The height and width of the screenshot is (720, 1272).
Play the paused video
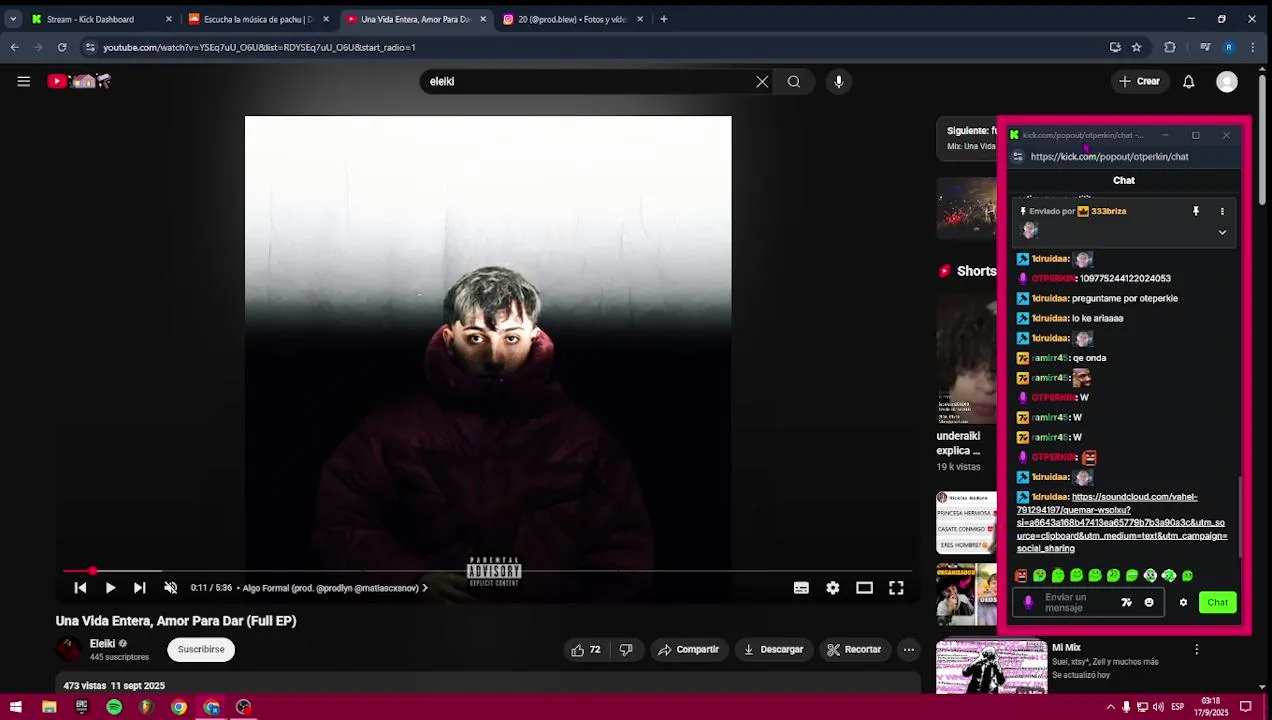point(110,588)
